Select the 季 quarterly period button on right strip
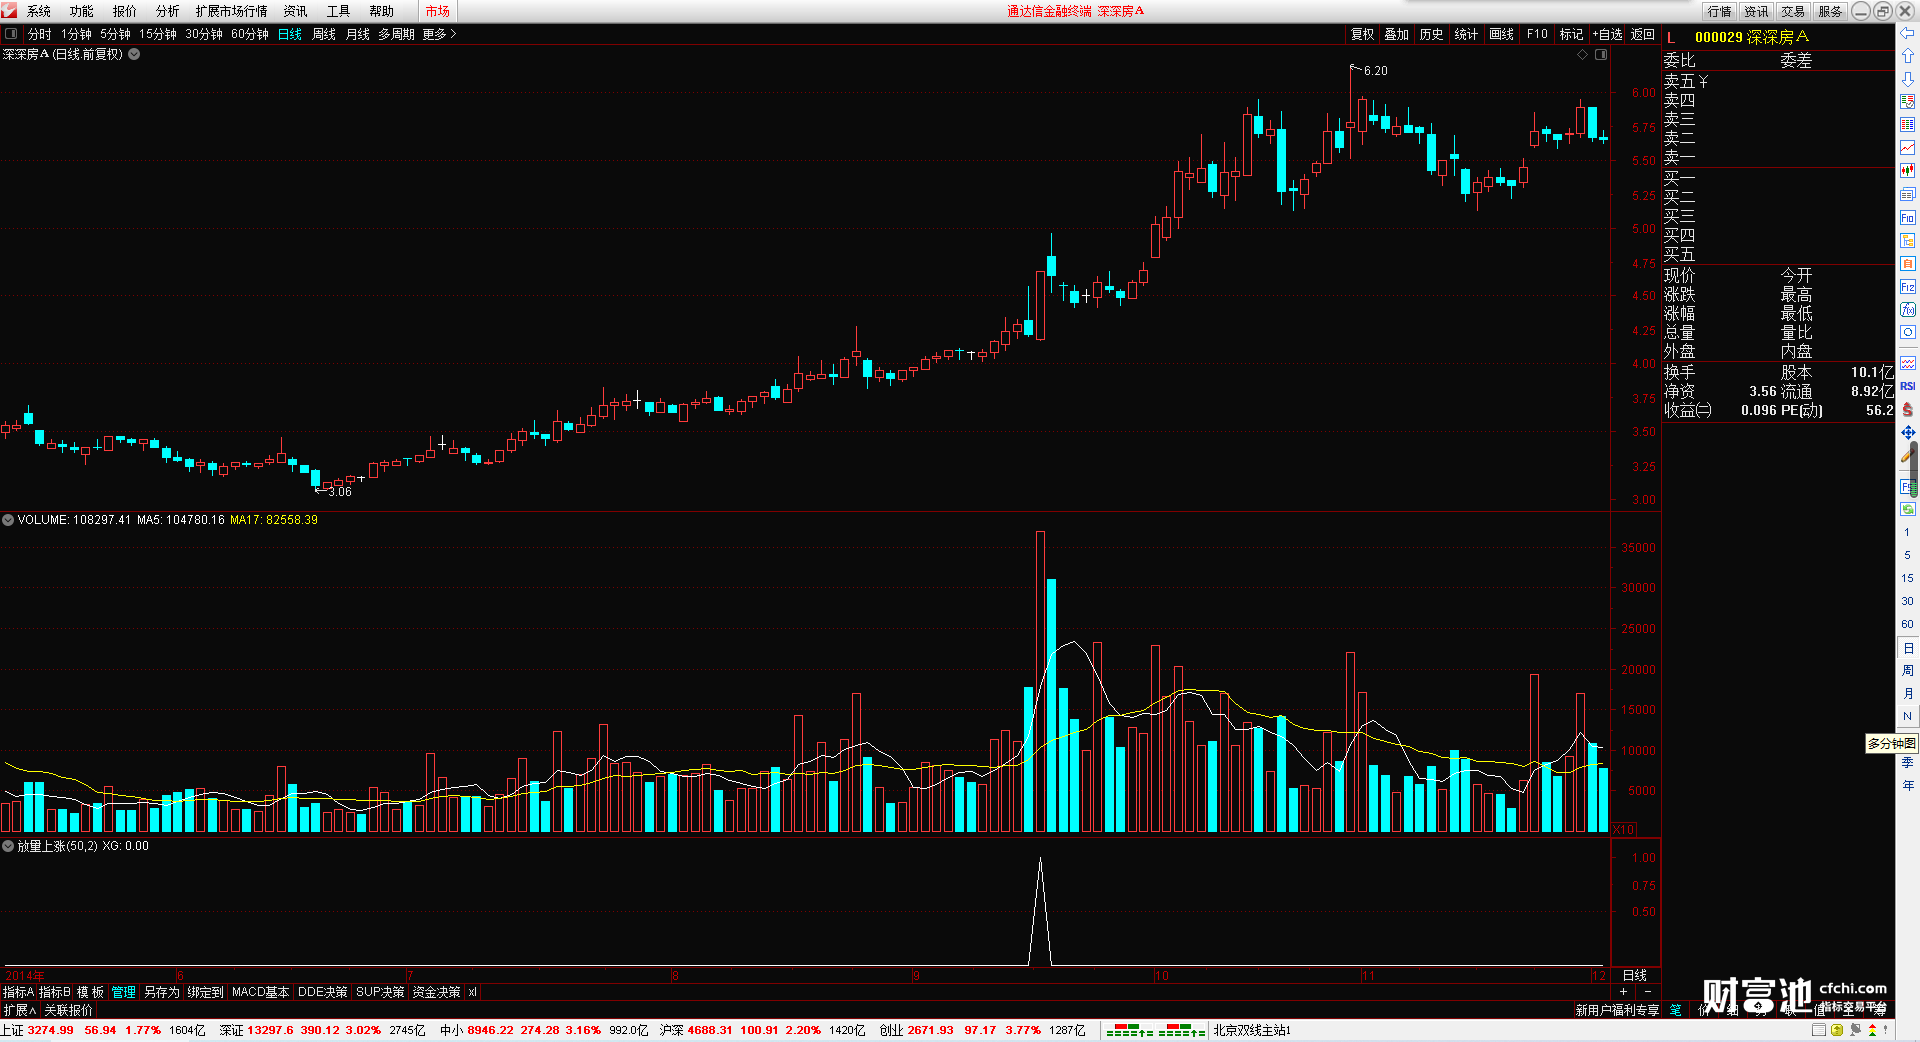Screen dimensions: 1920x1042 pos(1907,763)
